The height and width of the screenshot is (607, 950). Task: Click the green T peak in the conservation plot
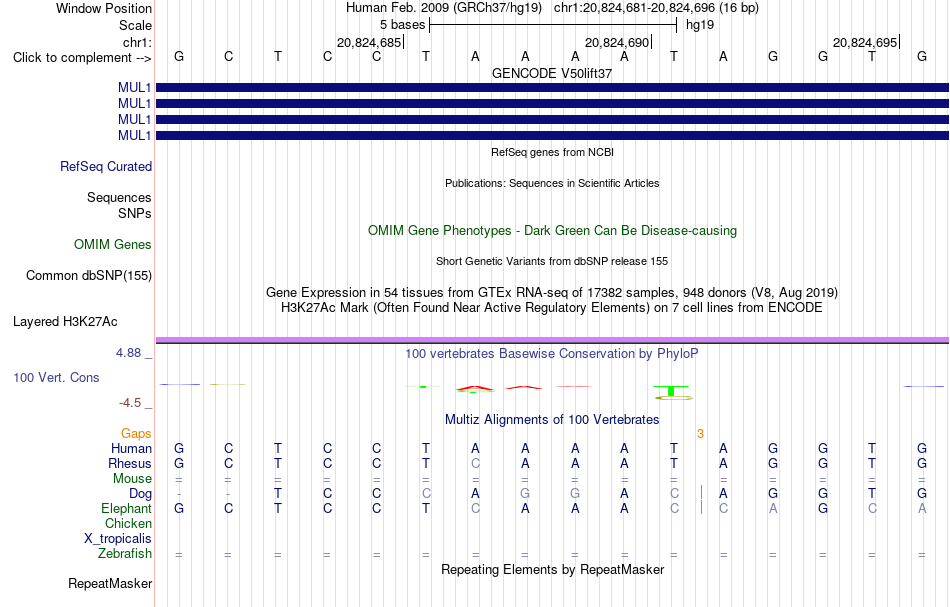671,391
